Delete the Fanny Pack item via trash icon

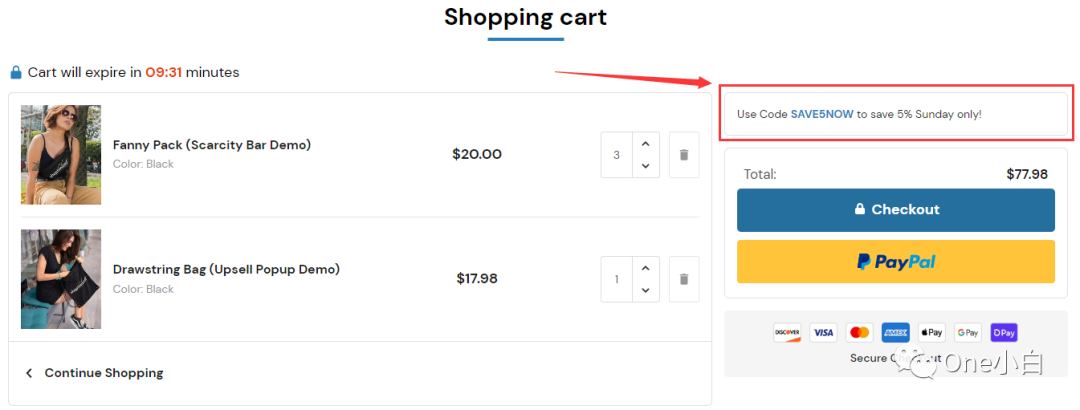(x=684, y=155)
